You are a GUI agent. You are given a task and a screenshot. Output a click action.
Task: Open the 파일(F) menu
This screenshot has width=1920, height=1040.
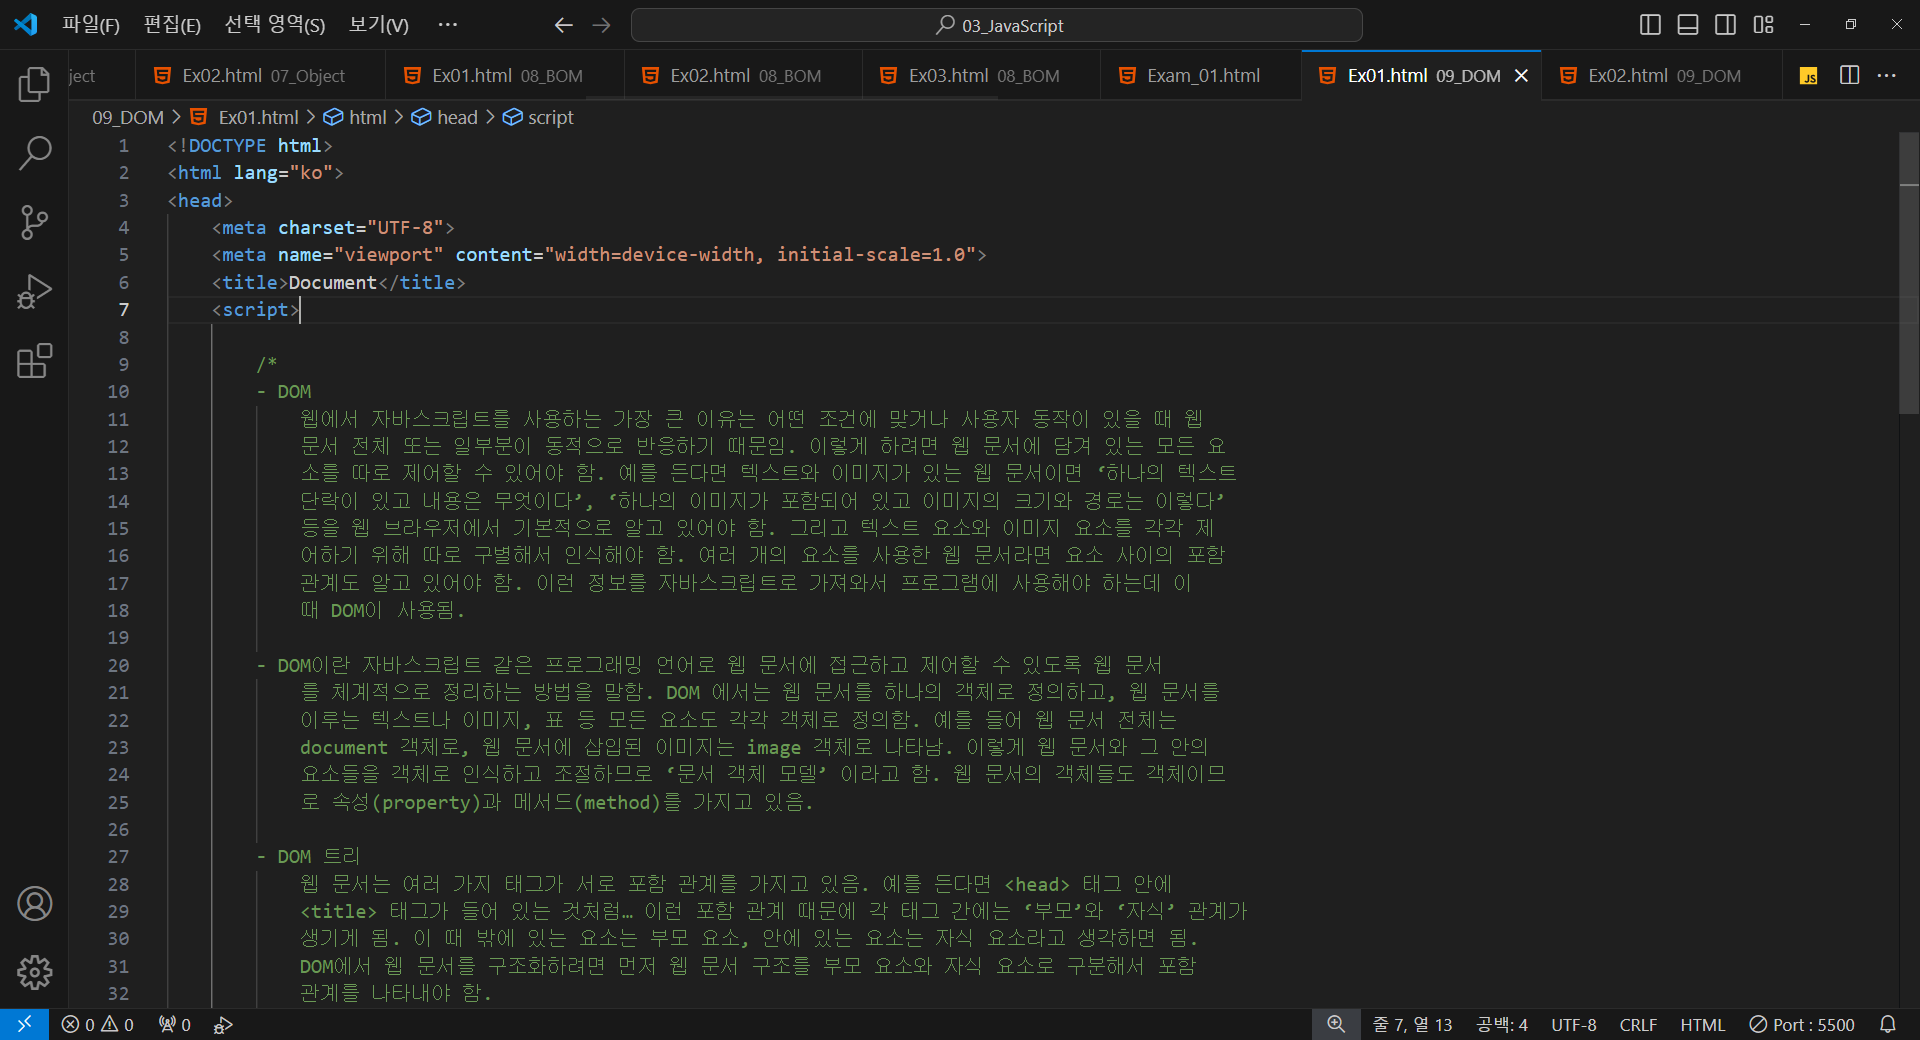coord(91,25)
